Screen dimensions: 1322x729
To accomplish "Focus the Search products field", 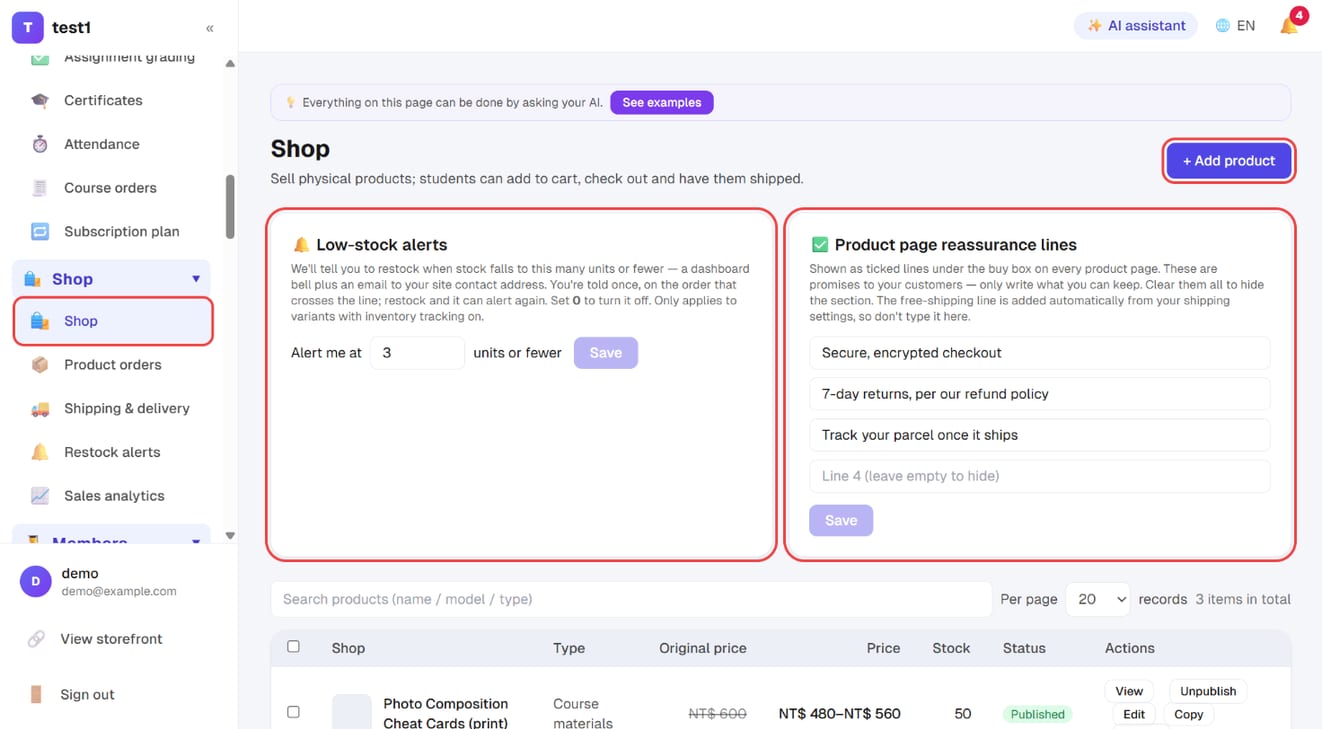I will coord(631,599).
